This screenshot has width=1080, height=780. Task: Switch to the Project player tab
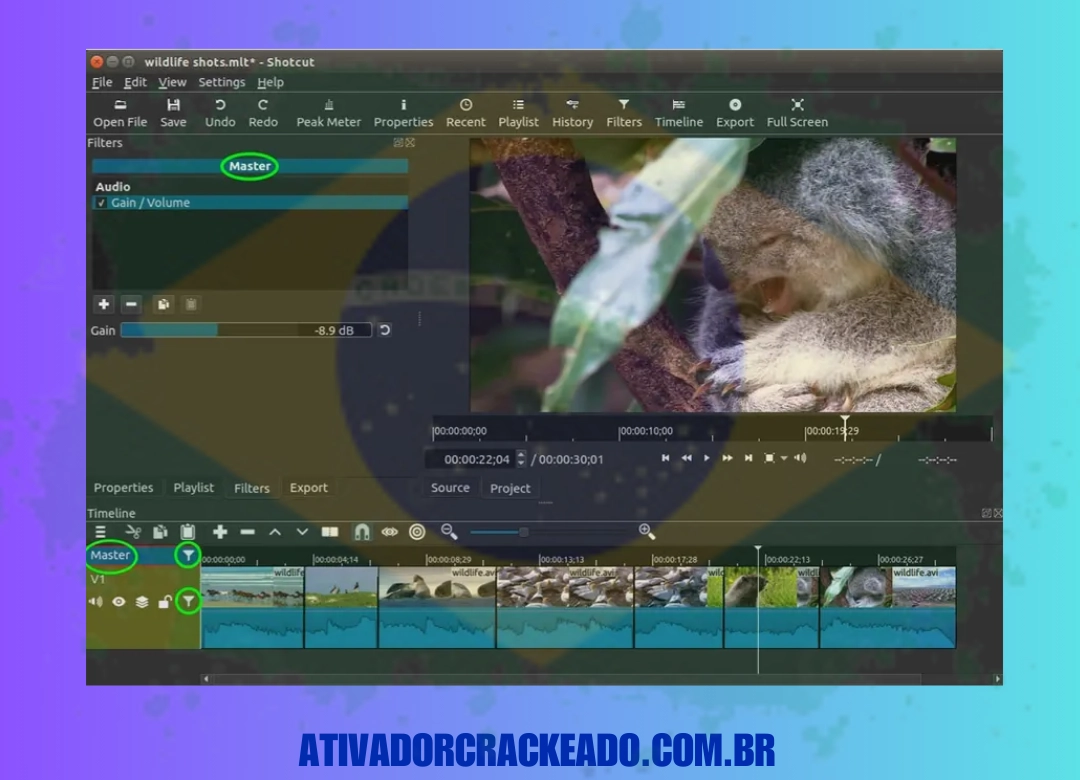(510, 488)
